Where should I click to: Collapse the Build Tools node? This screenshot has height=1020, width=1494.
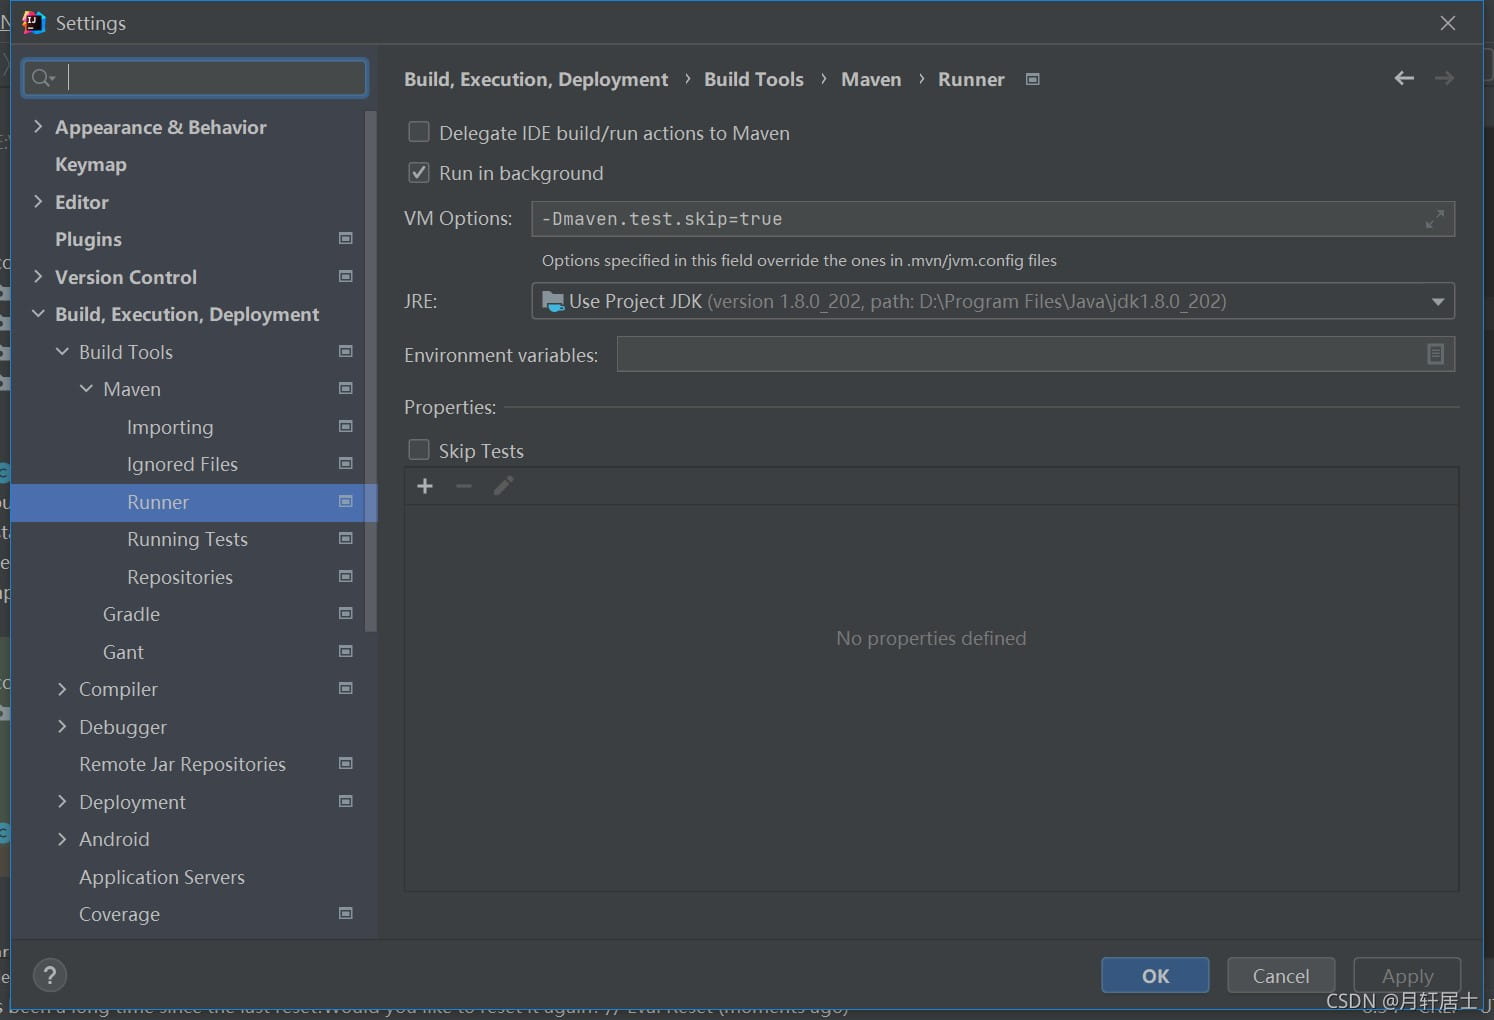click(x=62, y=351)
